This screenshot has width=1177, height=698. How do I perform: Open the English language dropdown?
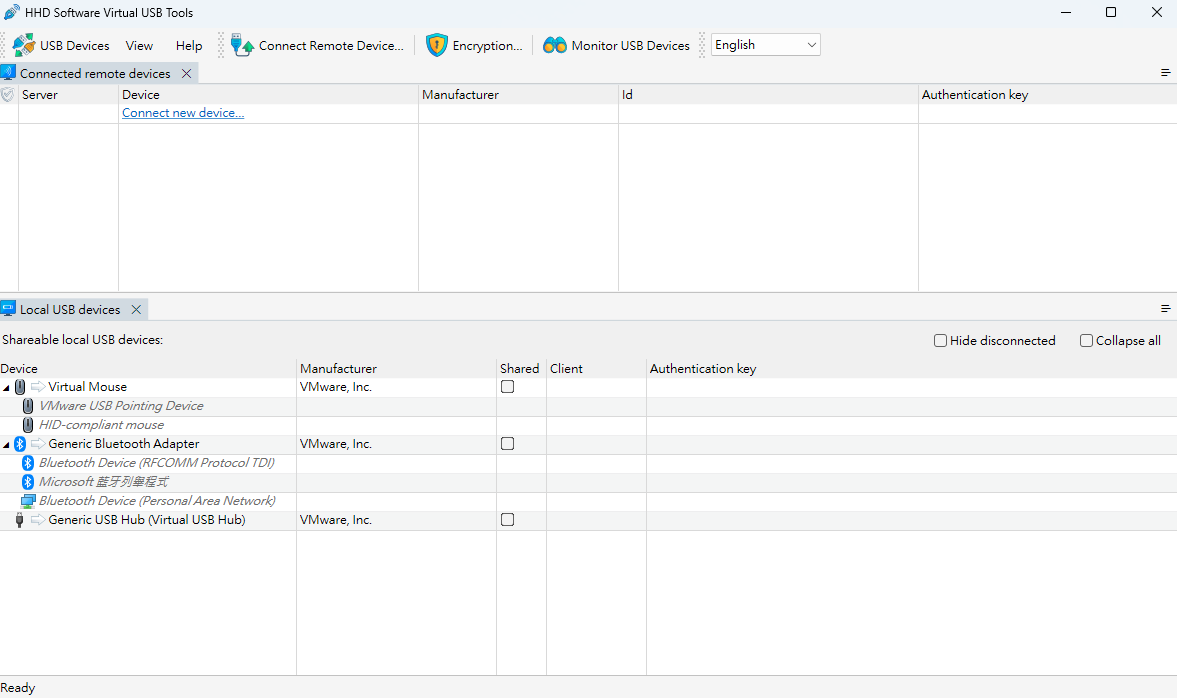766,45
